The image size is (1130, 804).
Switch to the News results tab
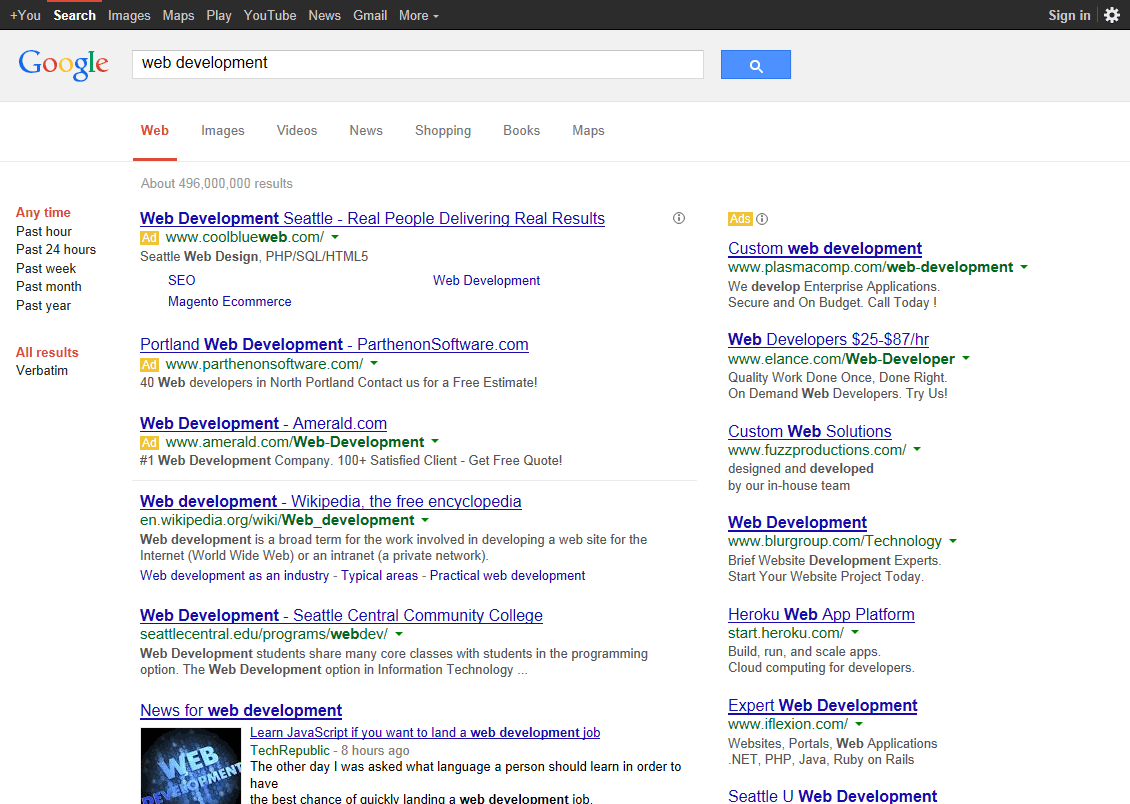[366, 130]
